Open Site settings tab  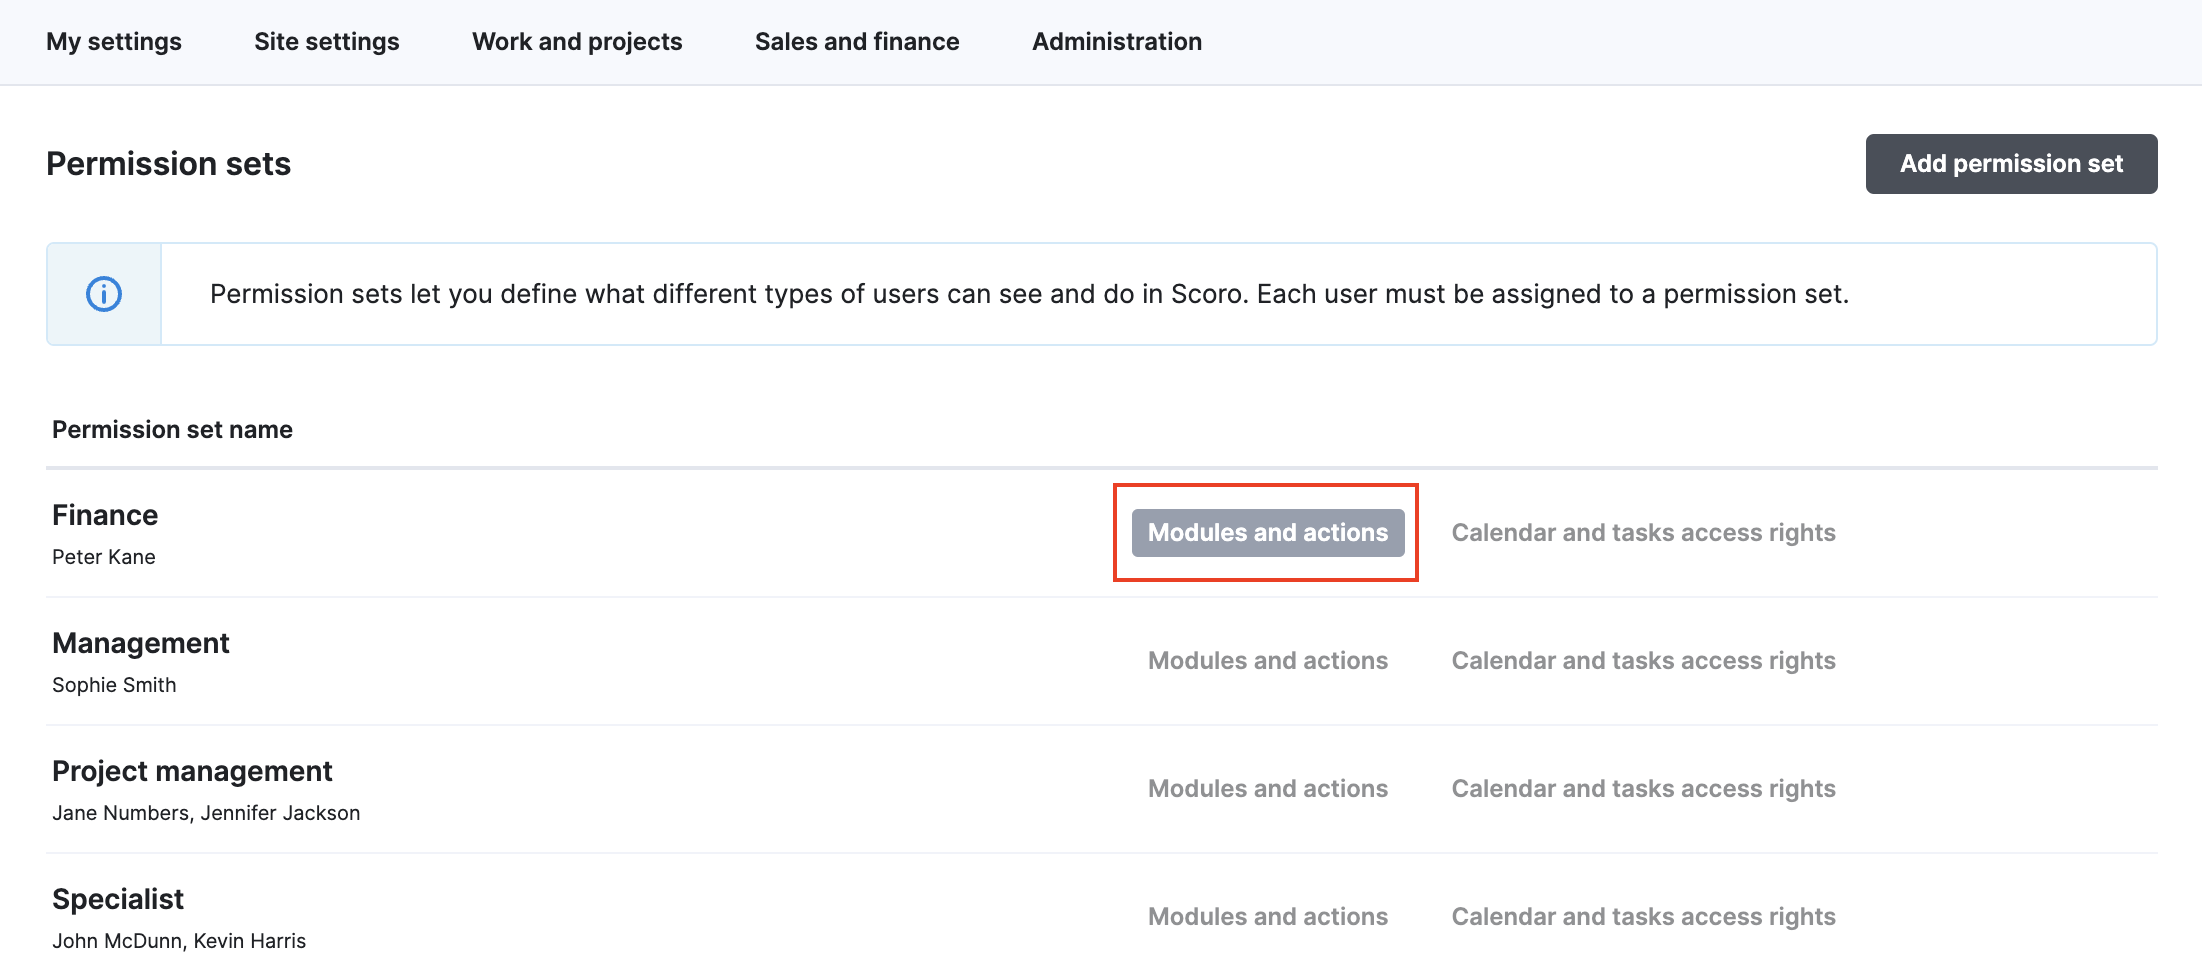(x=327, y=41)
